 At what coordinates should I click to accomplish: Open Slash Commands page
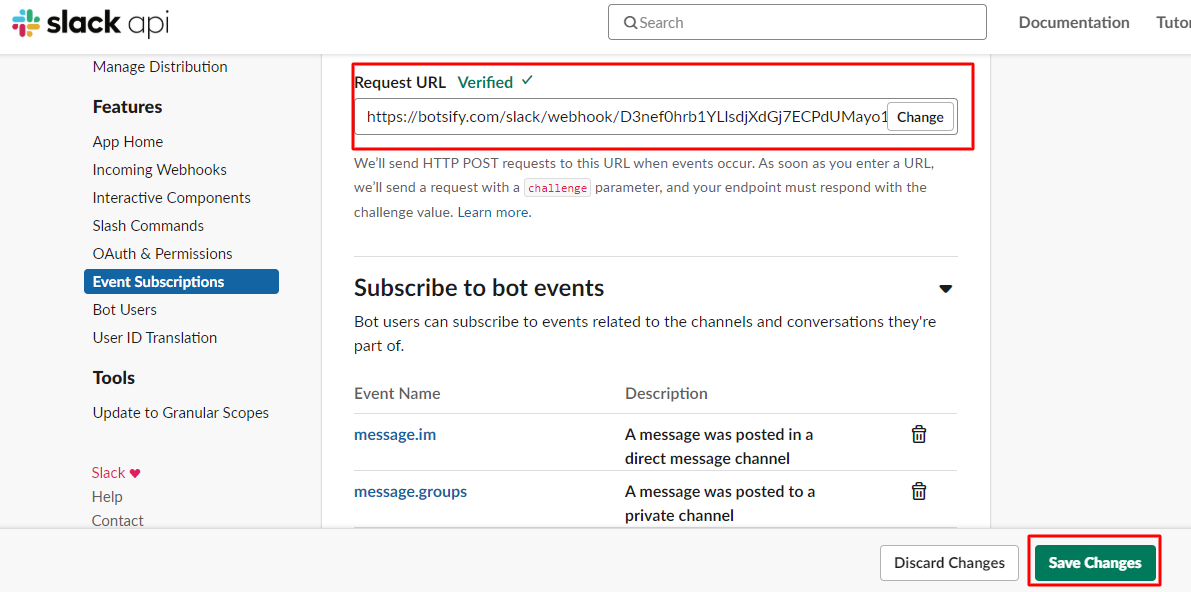(x=148, y=226)
